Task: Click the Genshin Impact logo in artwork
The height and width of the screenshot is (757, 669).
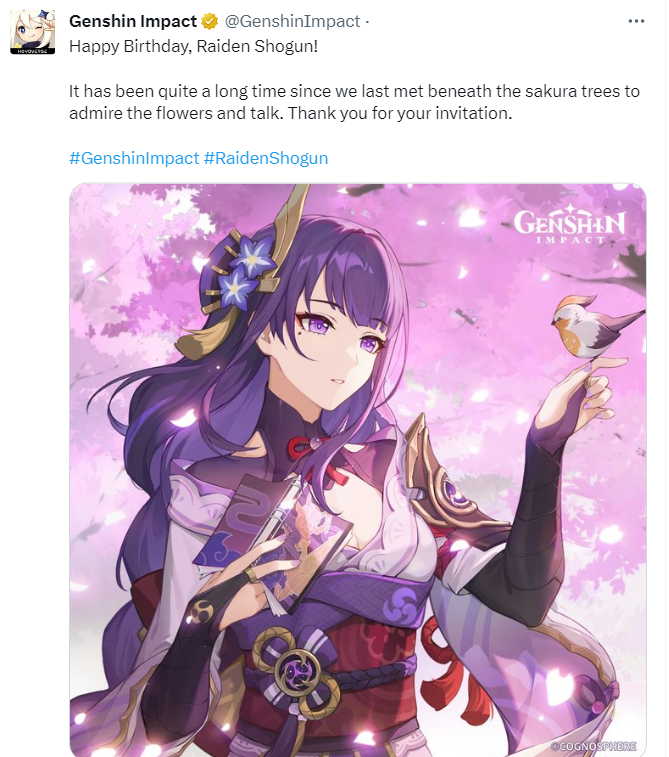Action: click(569, 224)
